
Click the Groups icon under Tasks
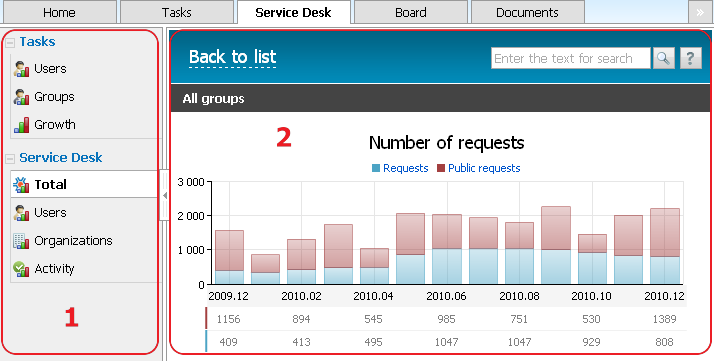point(21,97)
